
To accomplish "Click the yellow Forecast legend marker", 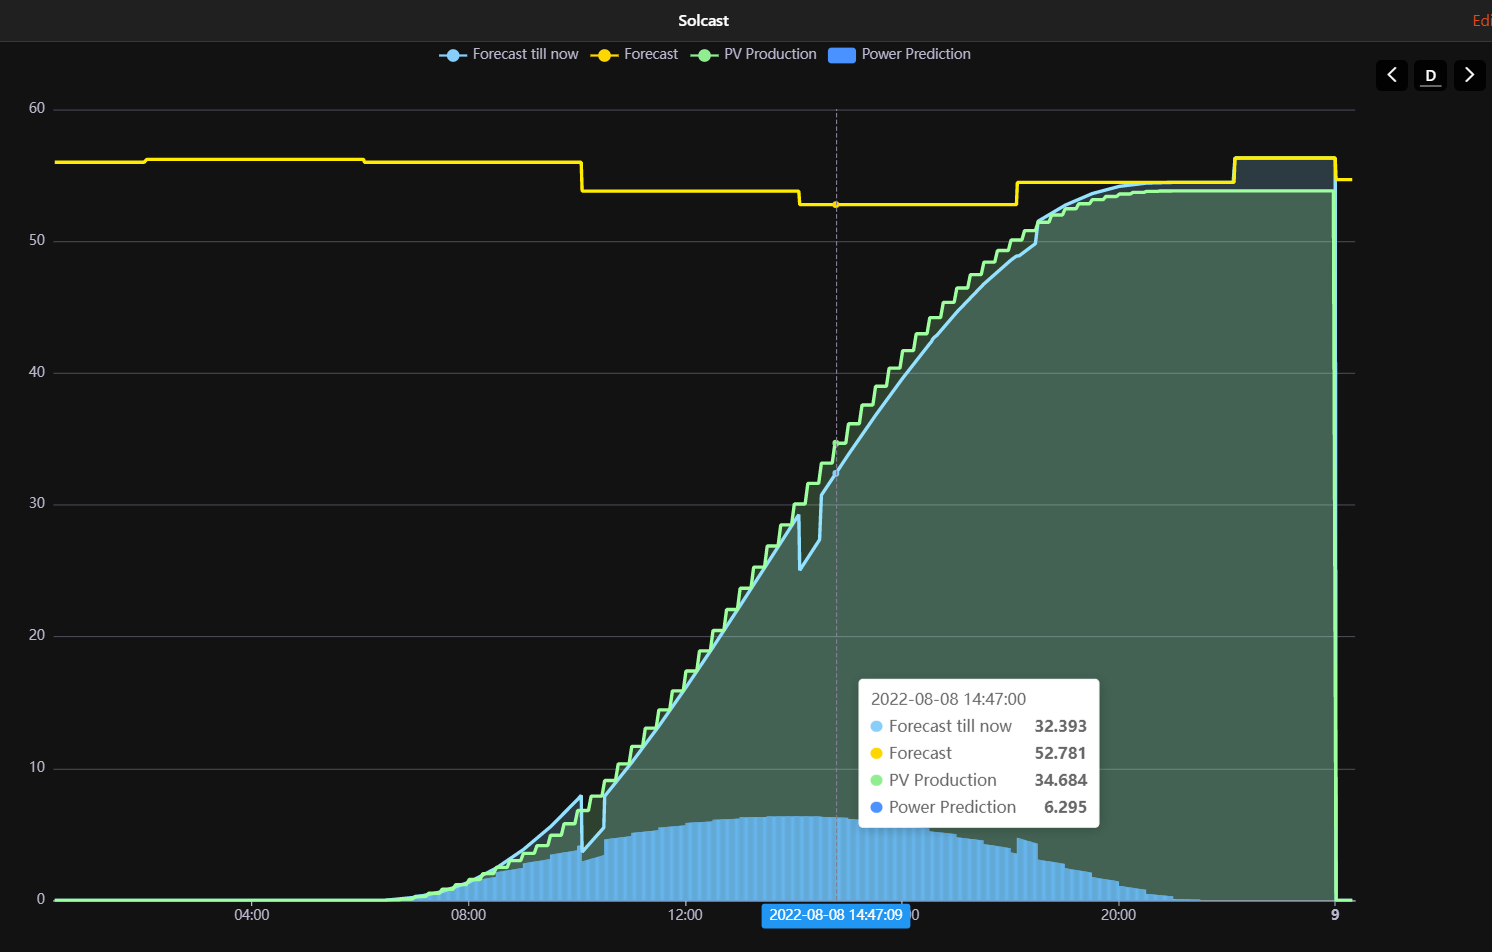I will (604, 55).
